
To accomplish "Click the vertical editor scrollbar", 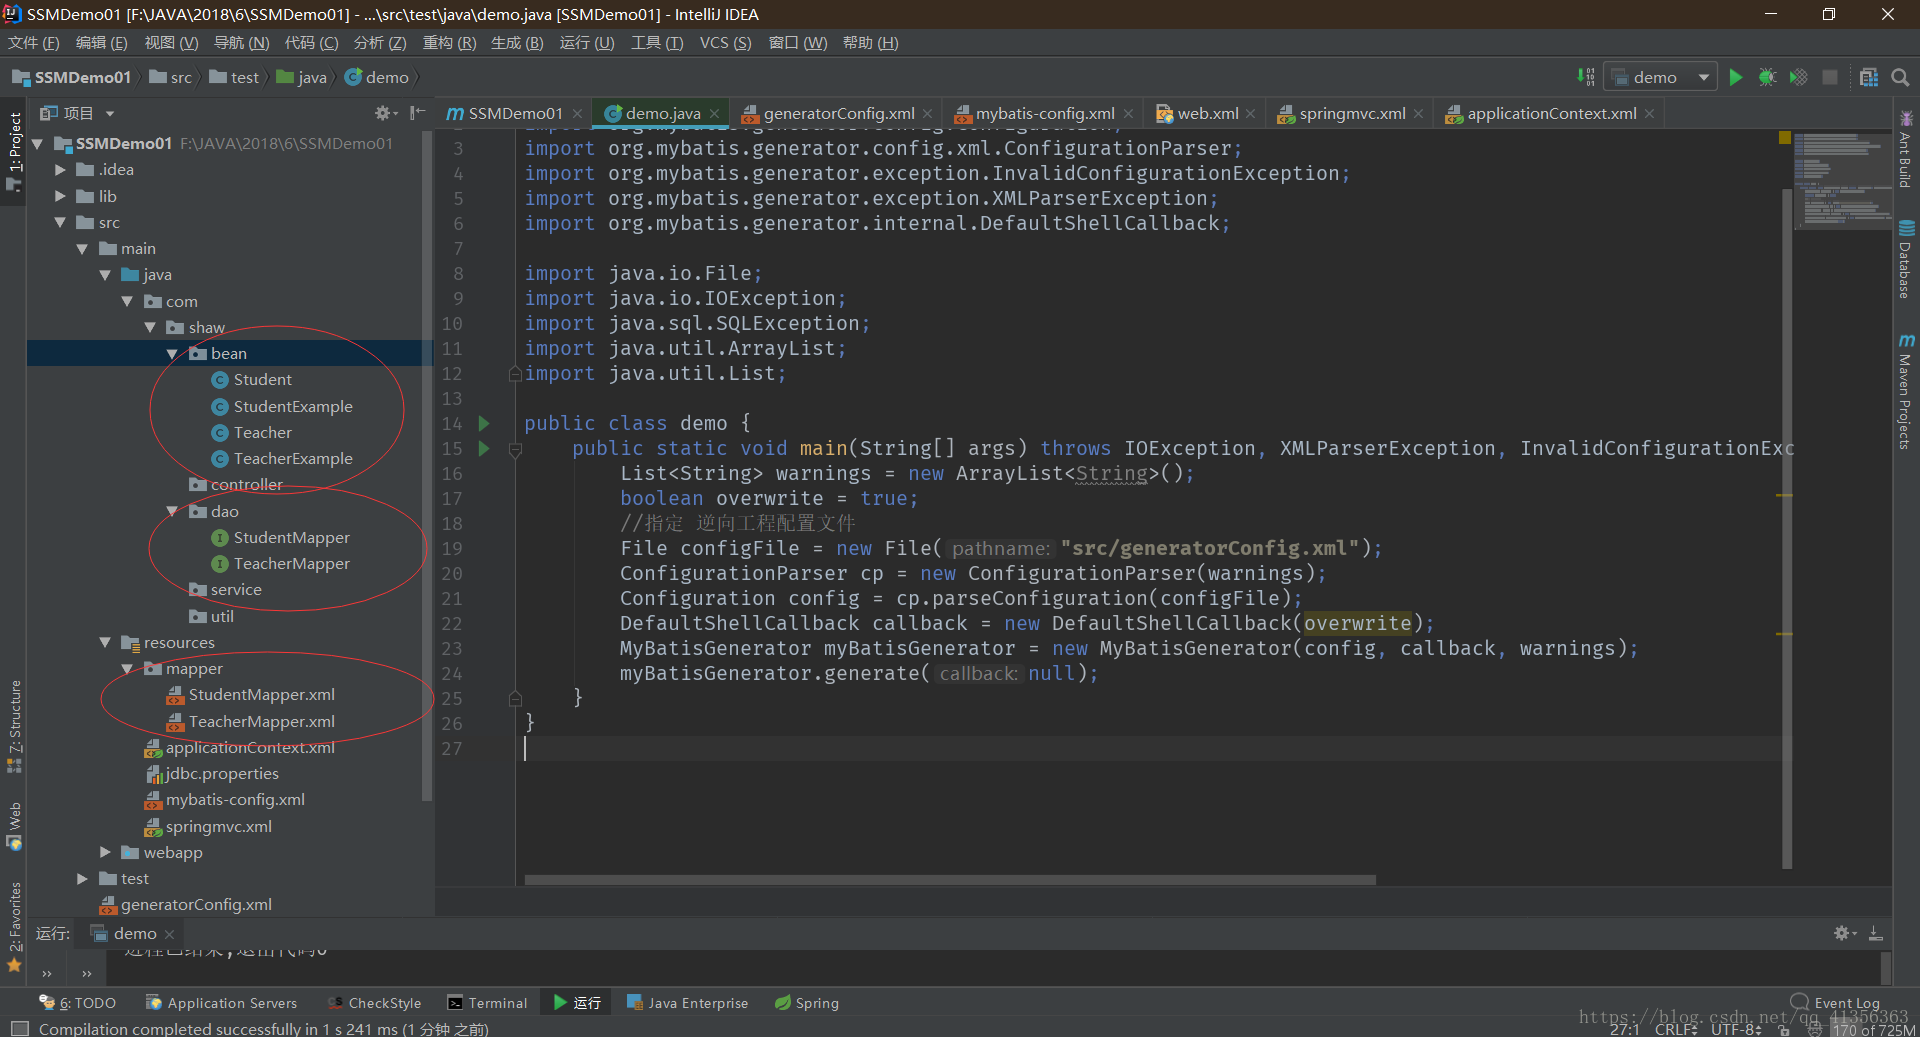I will [x=1786, y=528].
